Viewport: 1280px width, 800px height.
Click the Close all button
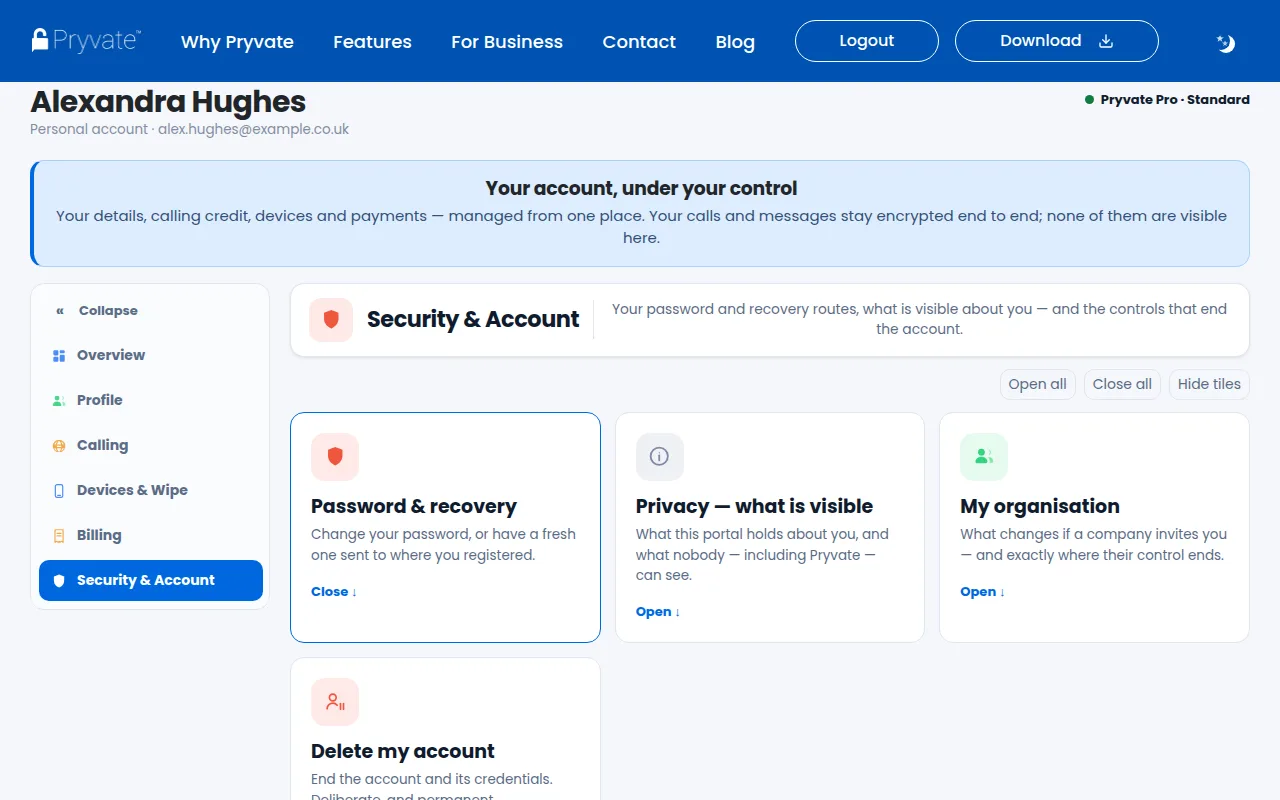click(1122, 384)
